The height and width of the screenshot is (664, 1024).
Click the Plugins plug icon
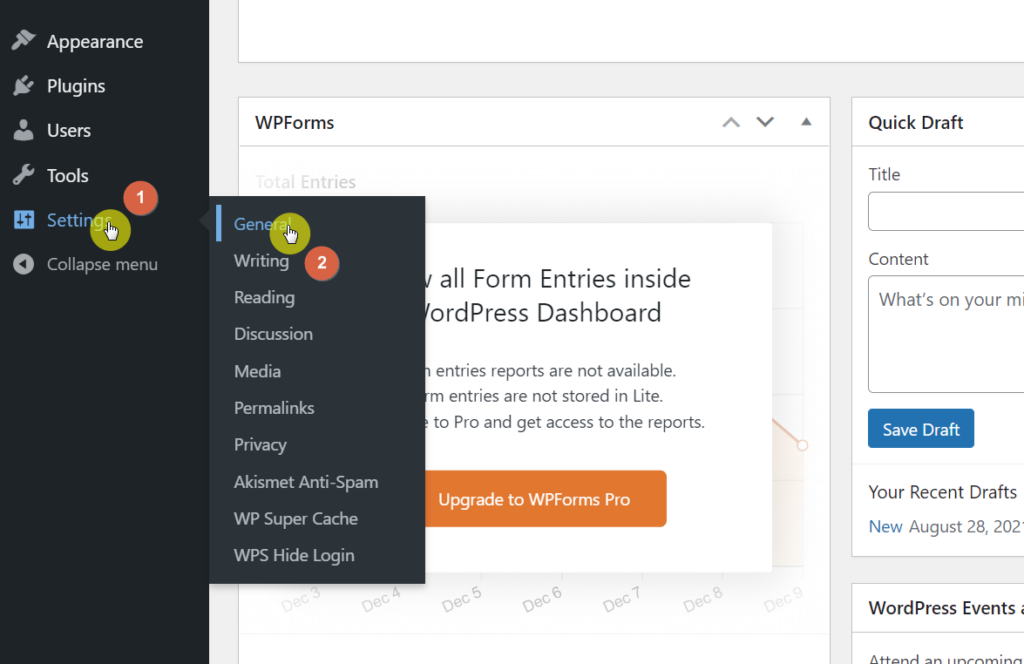(x=24, y=86)
